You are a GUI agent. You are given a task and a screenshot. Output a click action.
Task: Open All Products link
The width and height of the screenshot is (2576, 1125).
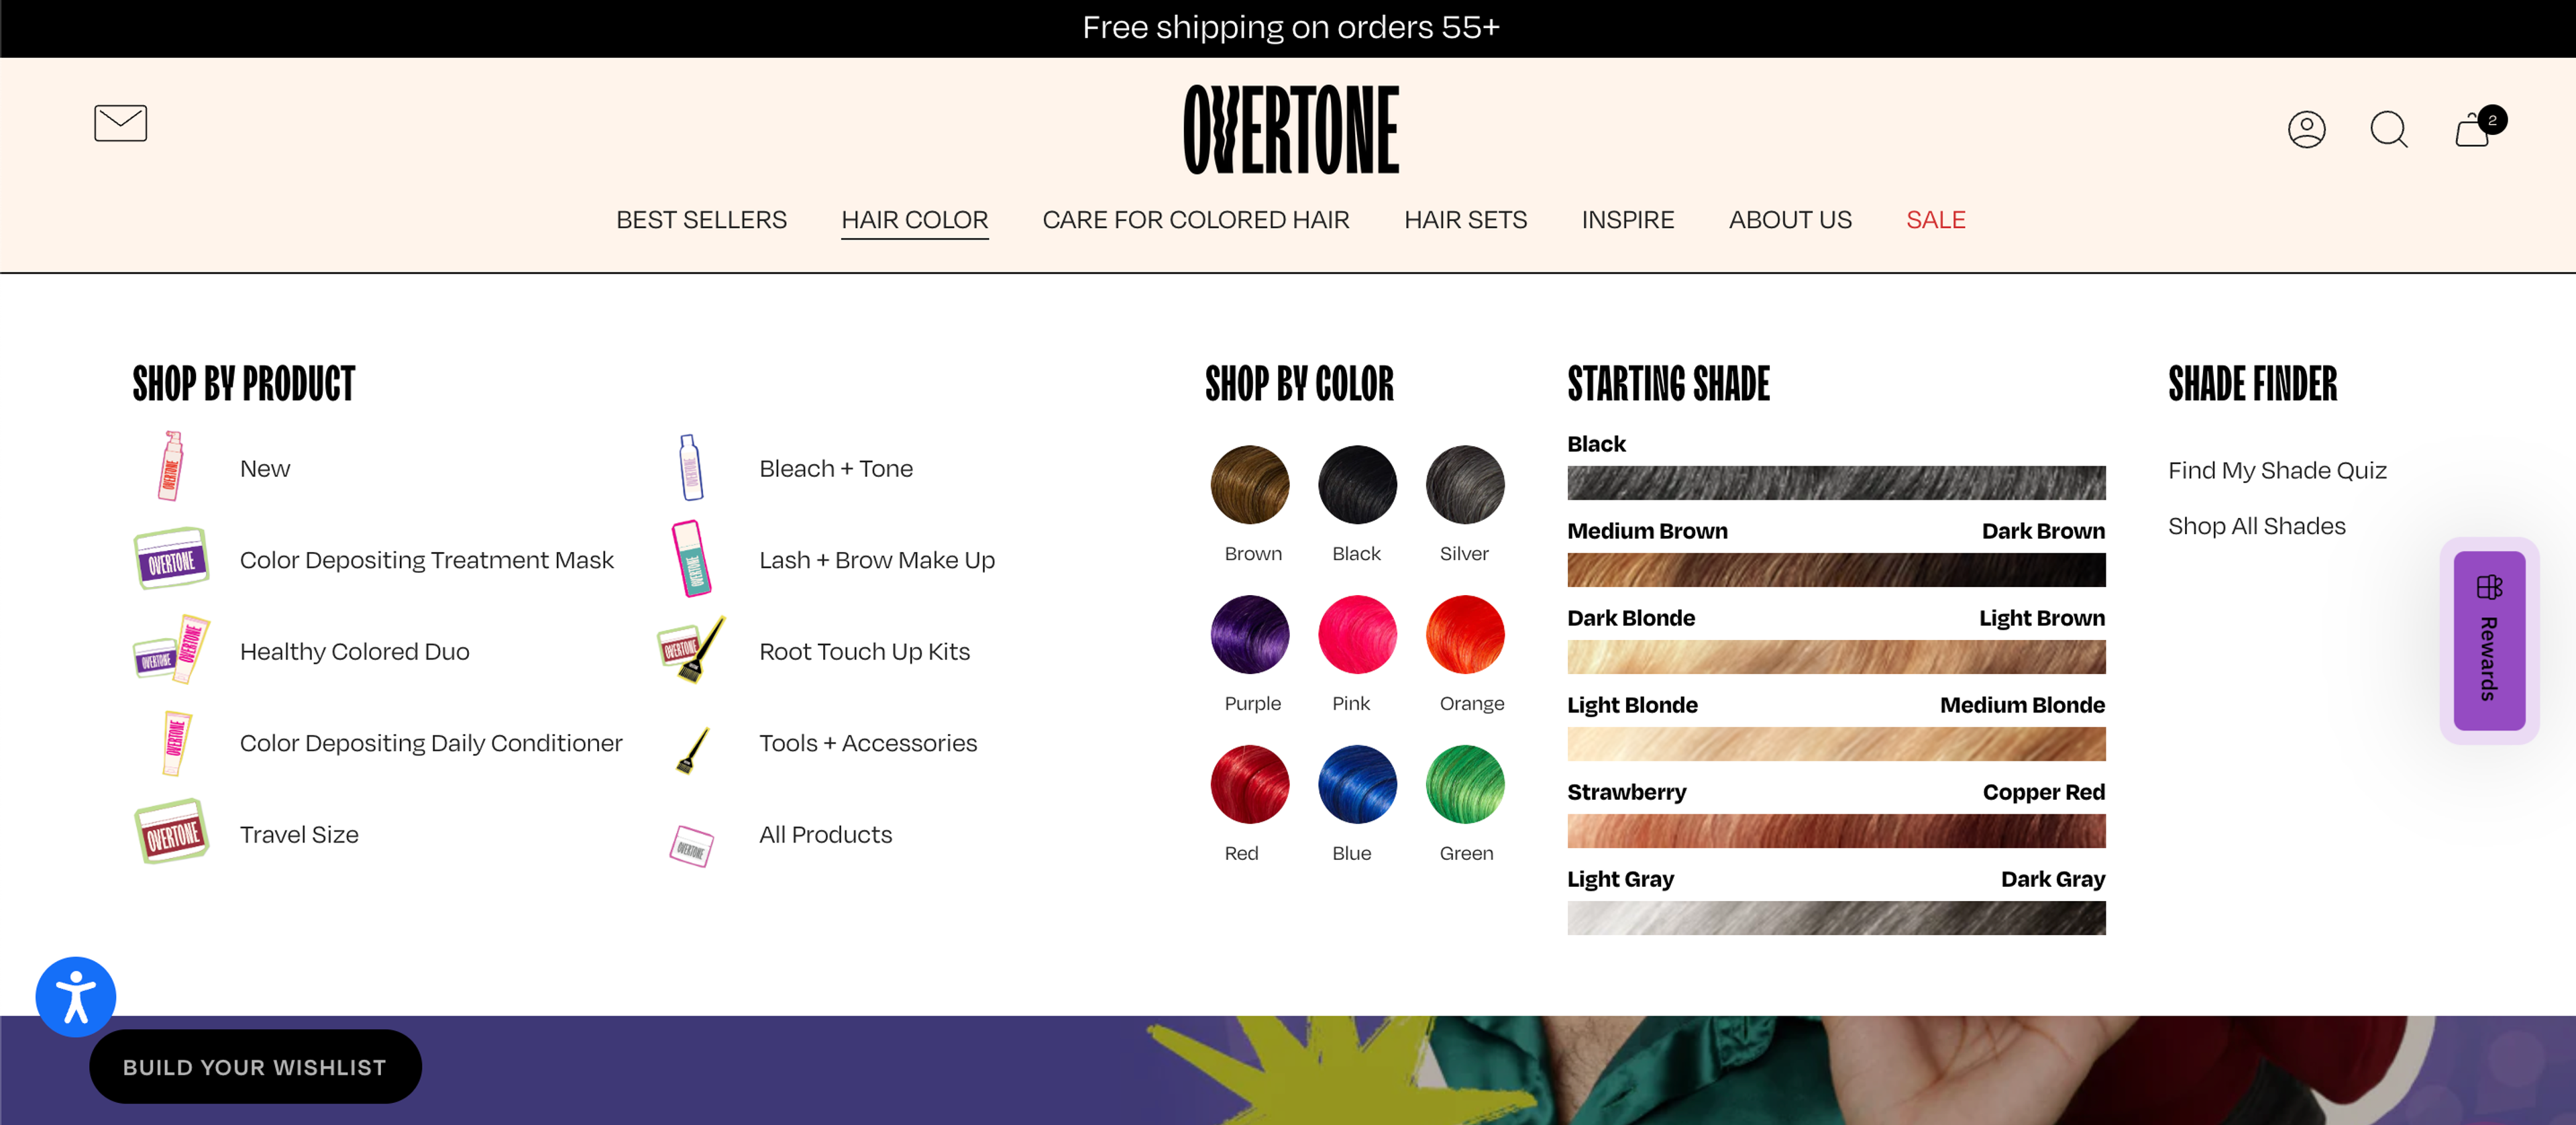click(x=825, y=834)
